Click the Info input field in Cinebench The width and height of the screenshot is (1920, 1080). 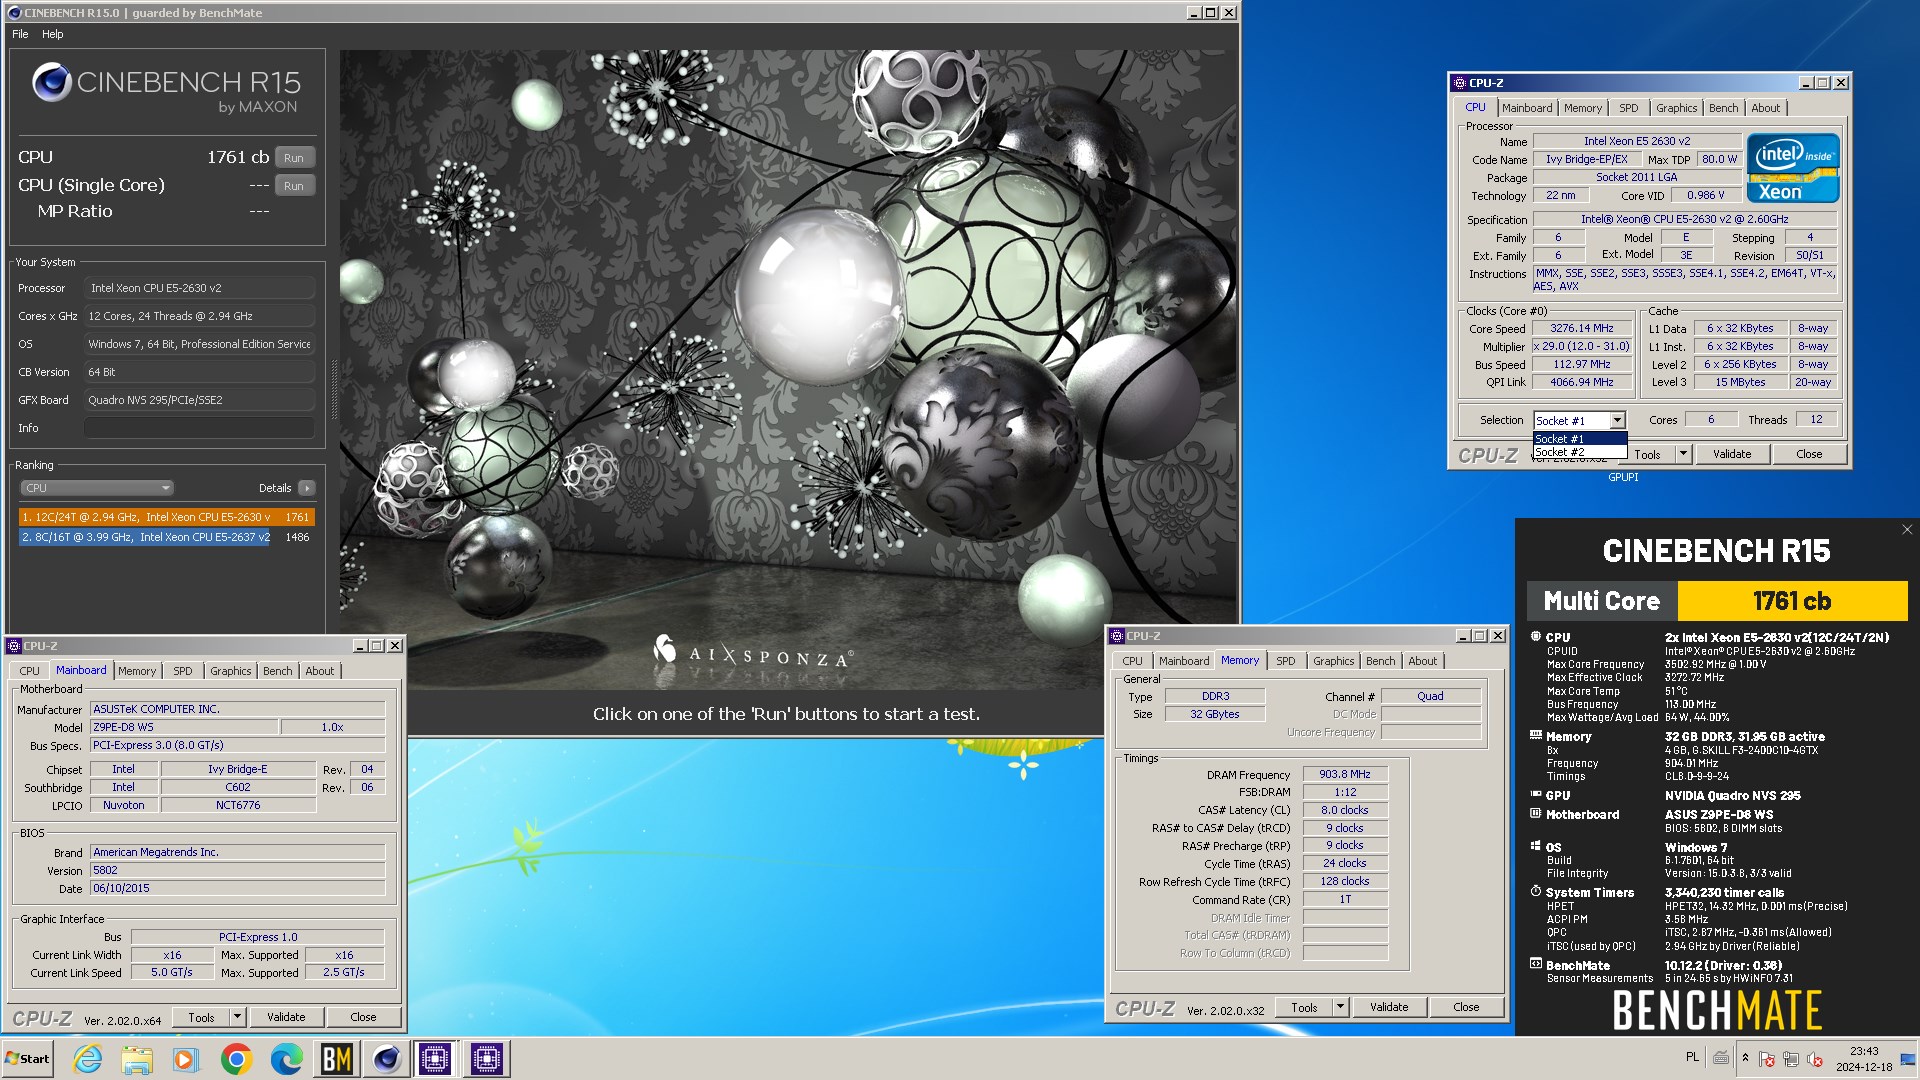tap(199, 428)
